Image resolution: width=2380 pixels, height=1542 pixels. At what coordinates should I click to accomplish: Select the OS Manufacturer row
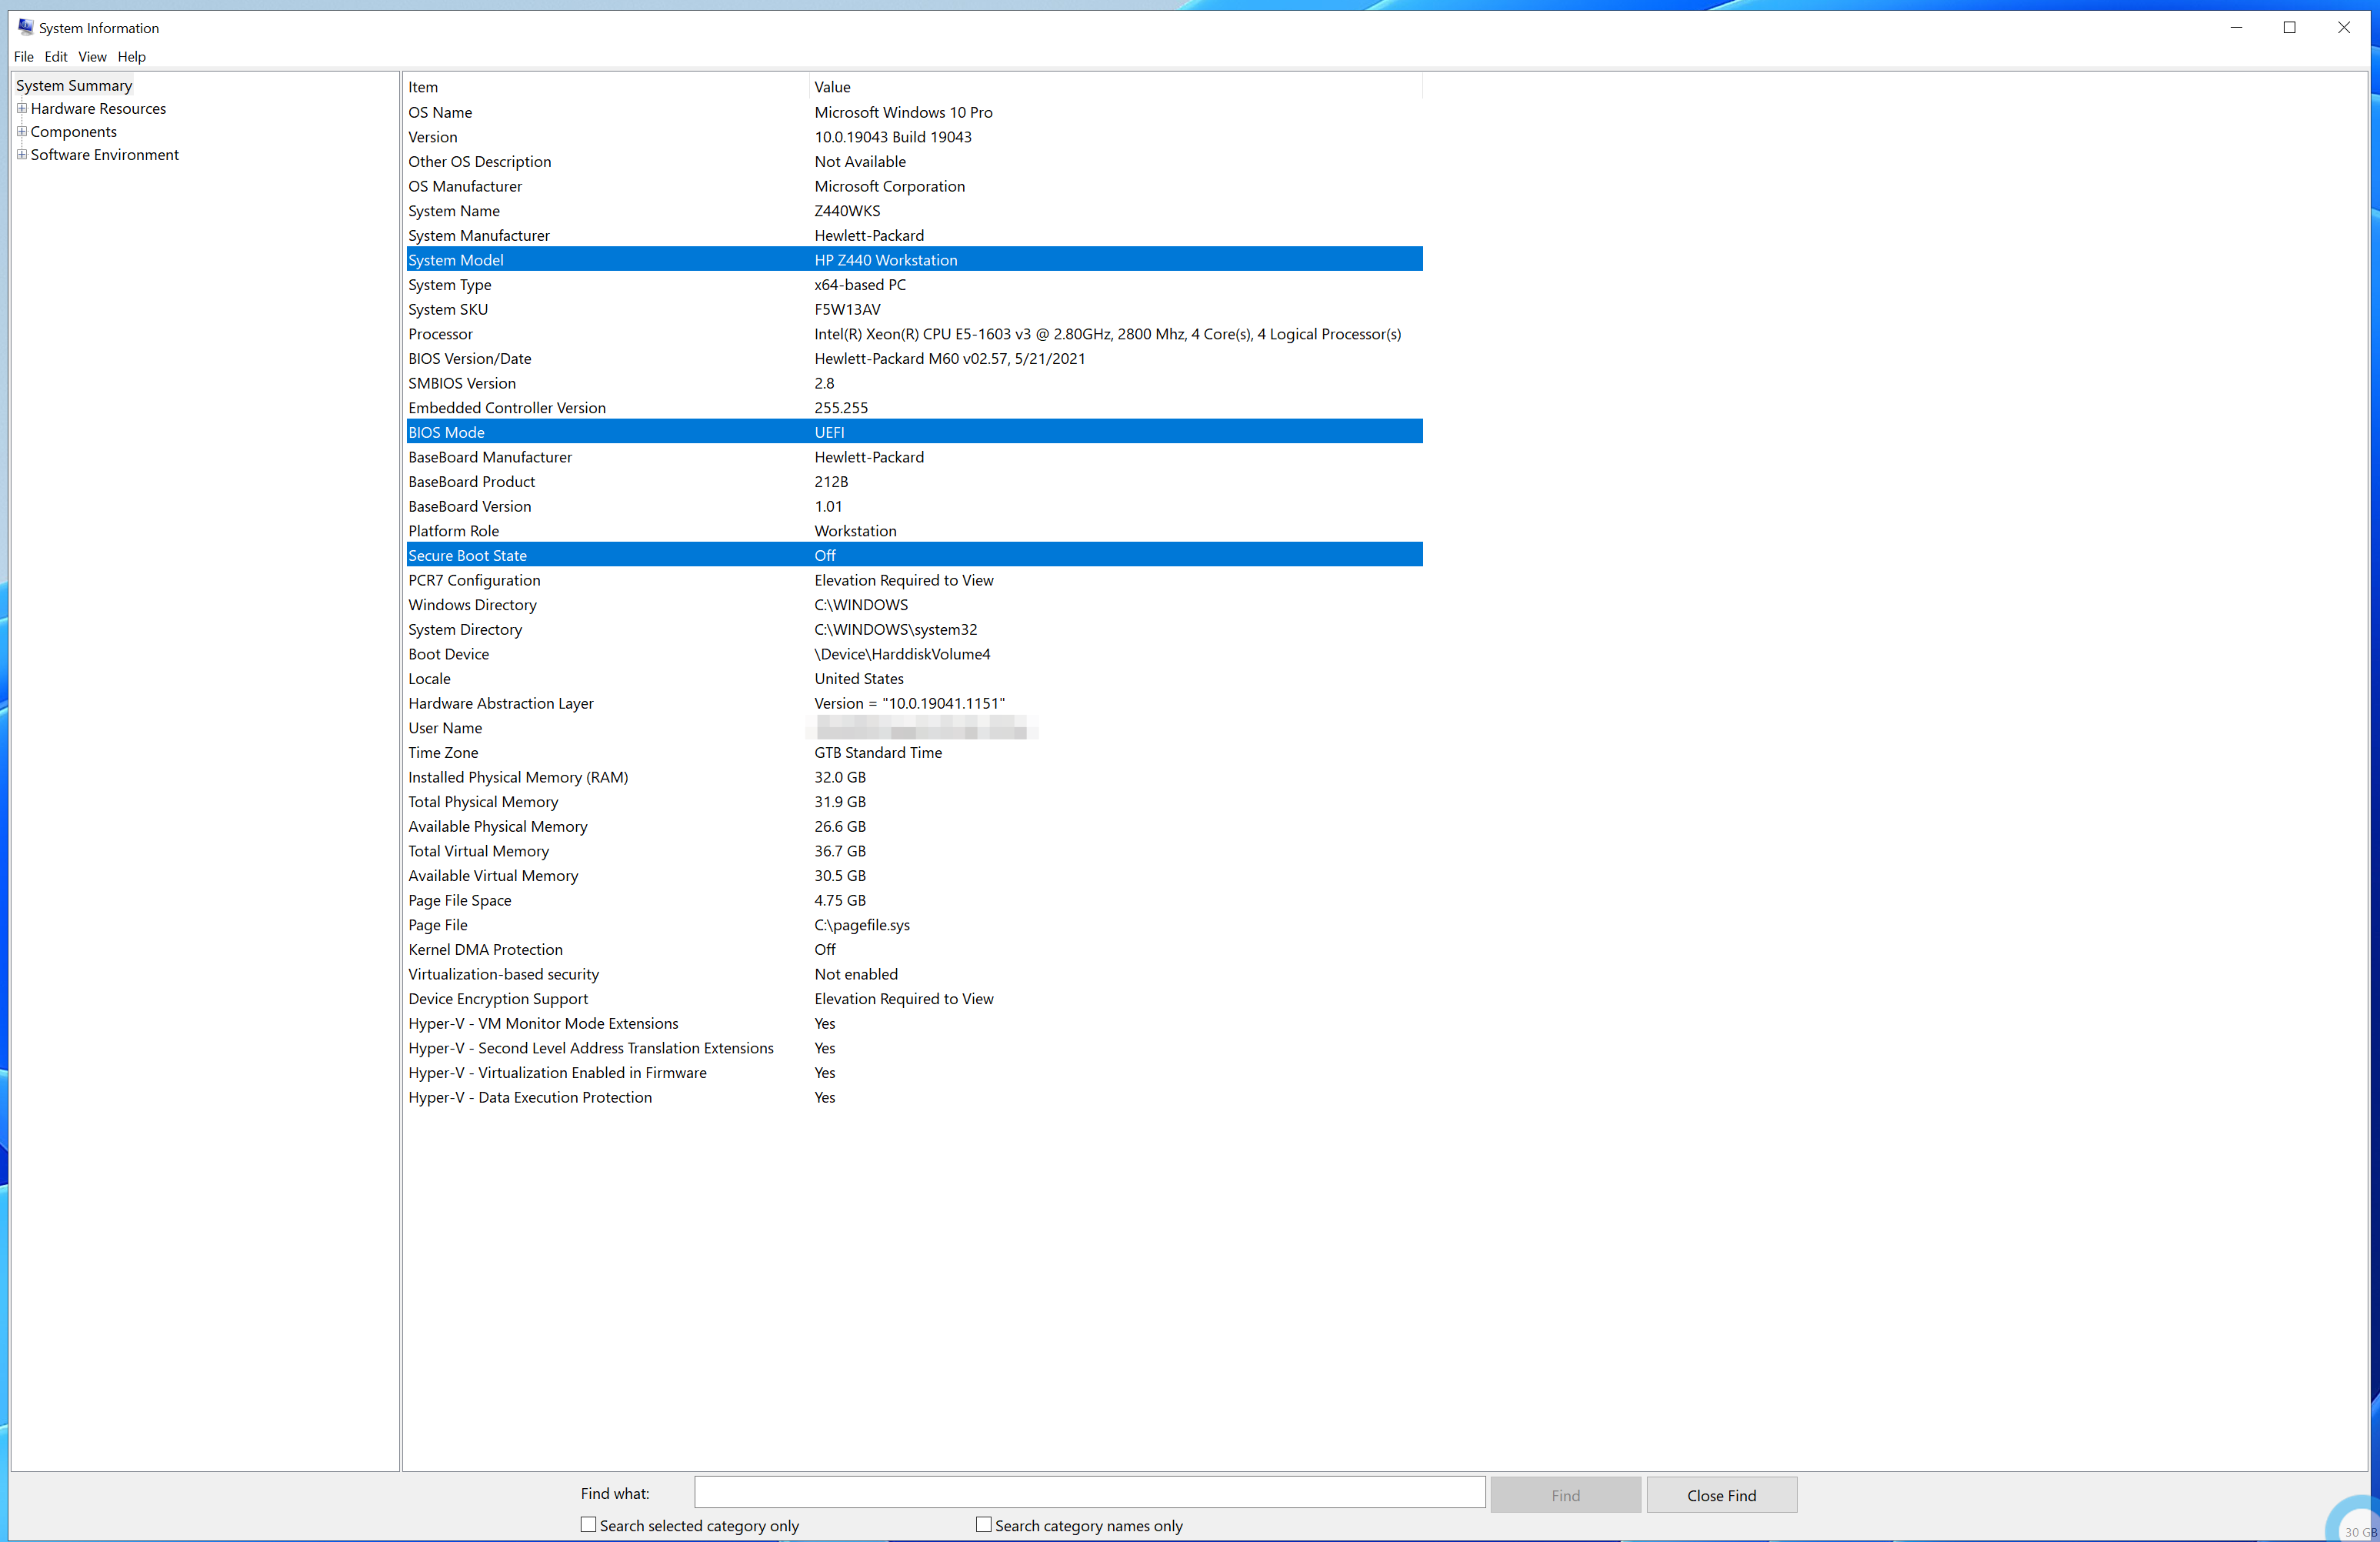pos(914,187)
